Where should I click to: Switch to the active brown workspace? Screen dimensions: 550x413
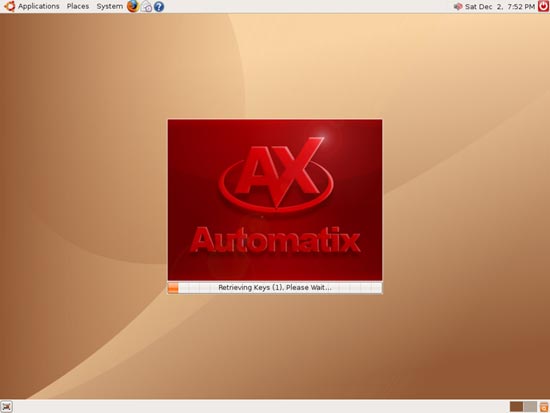coord(516,407)
